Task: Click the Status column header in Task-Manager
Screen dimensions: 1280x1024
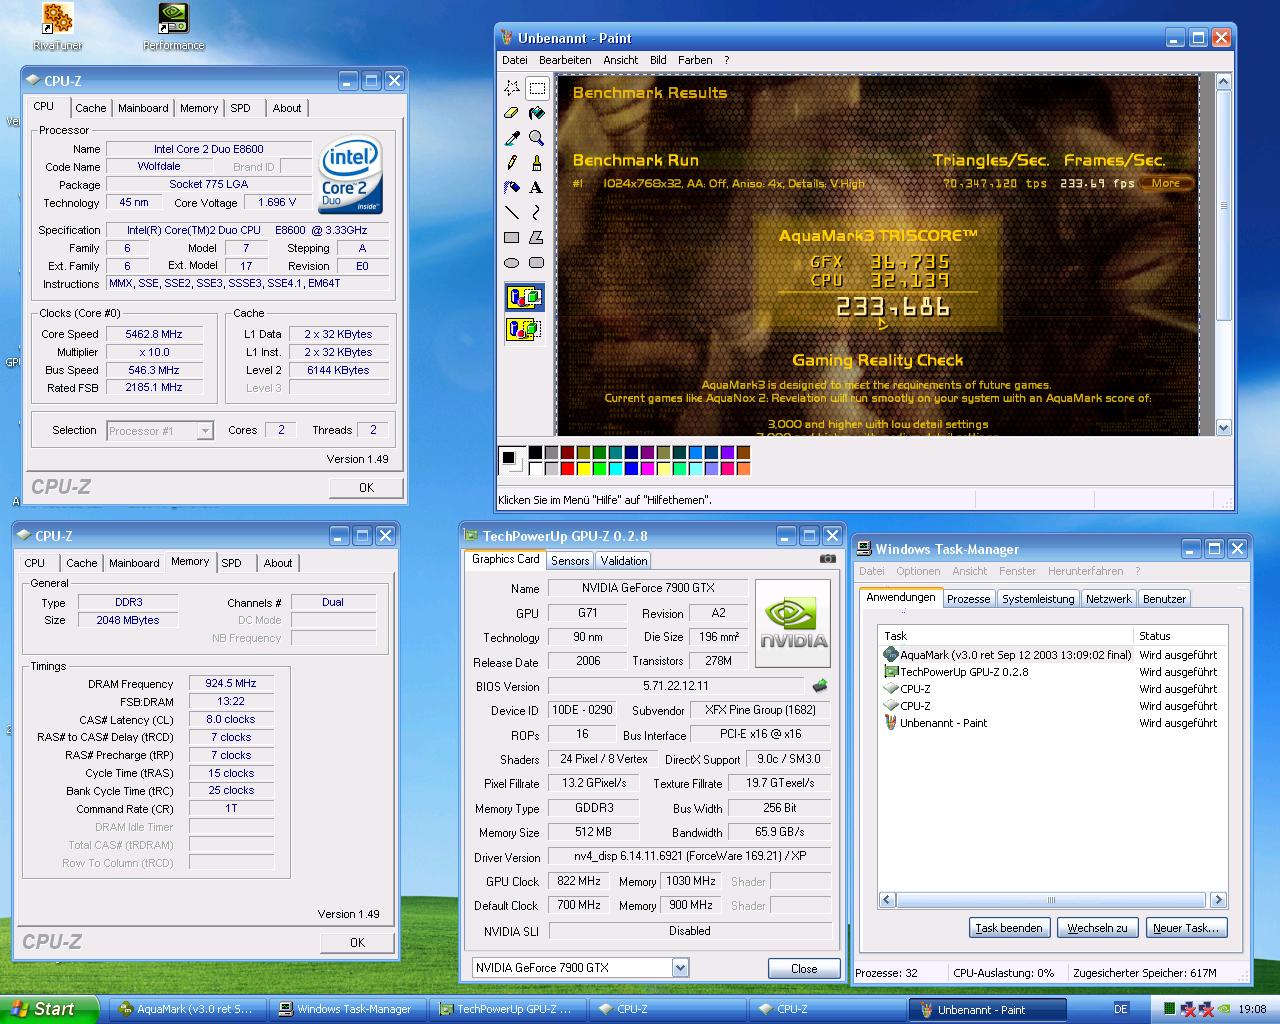Action: (x=1180, y=636)
